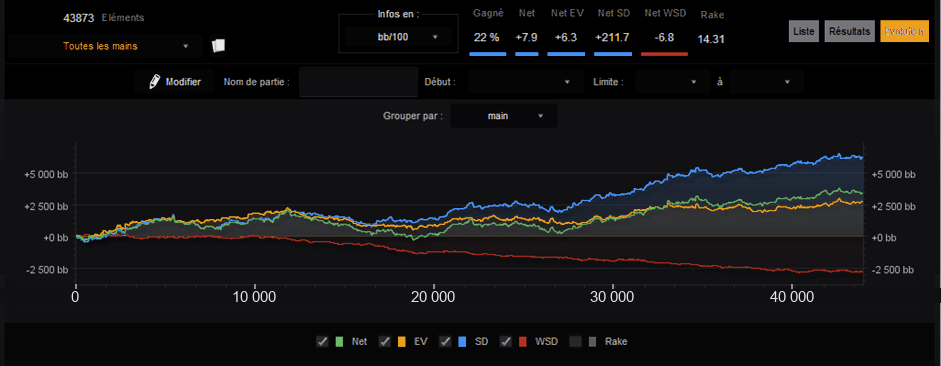Screen dimensions: 941x366
Task: Click the pencil icon on Modifier
Action: [155, 82]
